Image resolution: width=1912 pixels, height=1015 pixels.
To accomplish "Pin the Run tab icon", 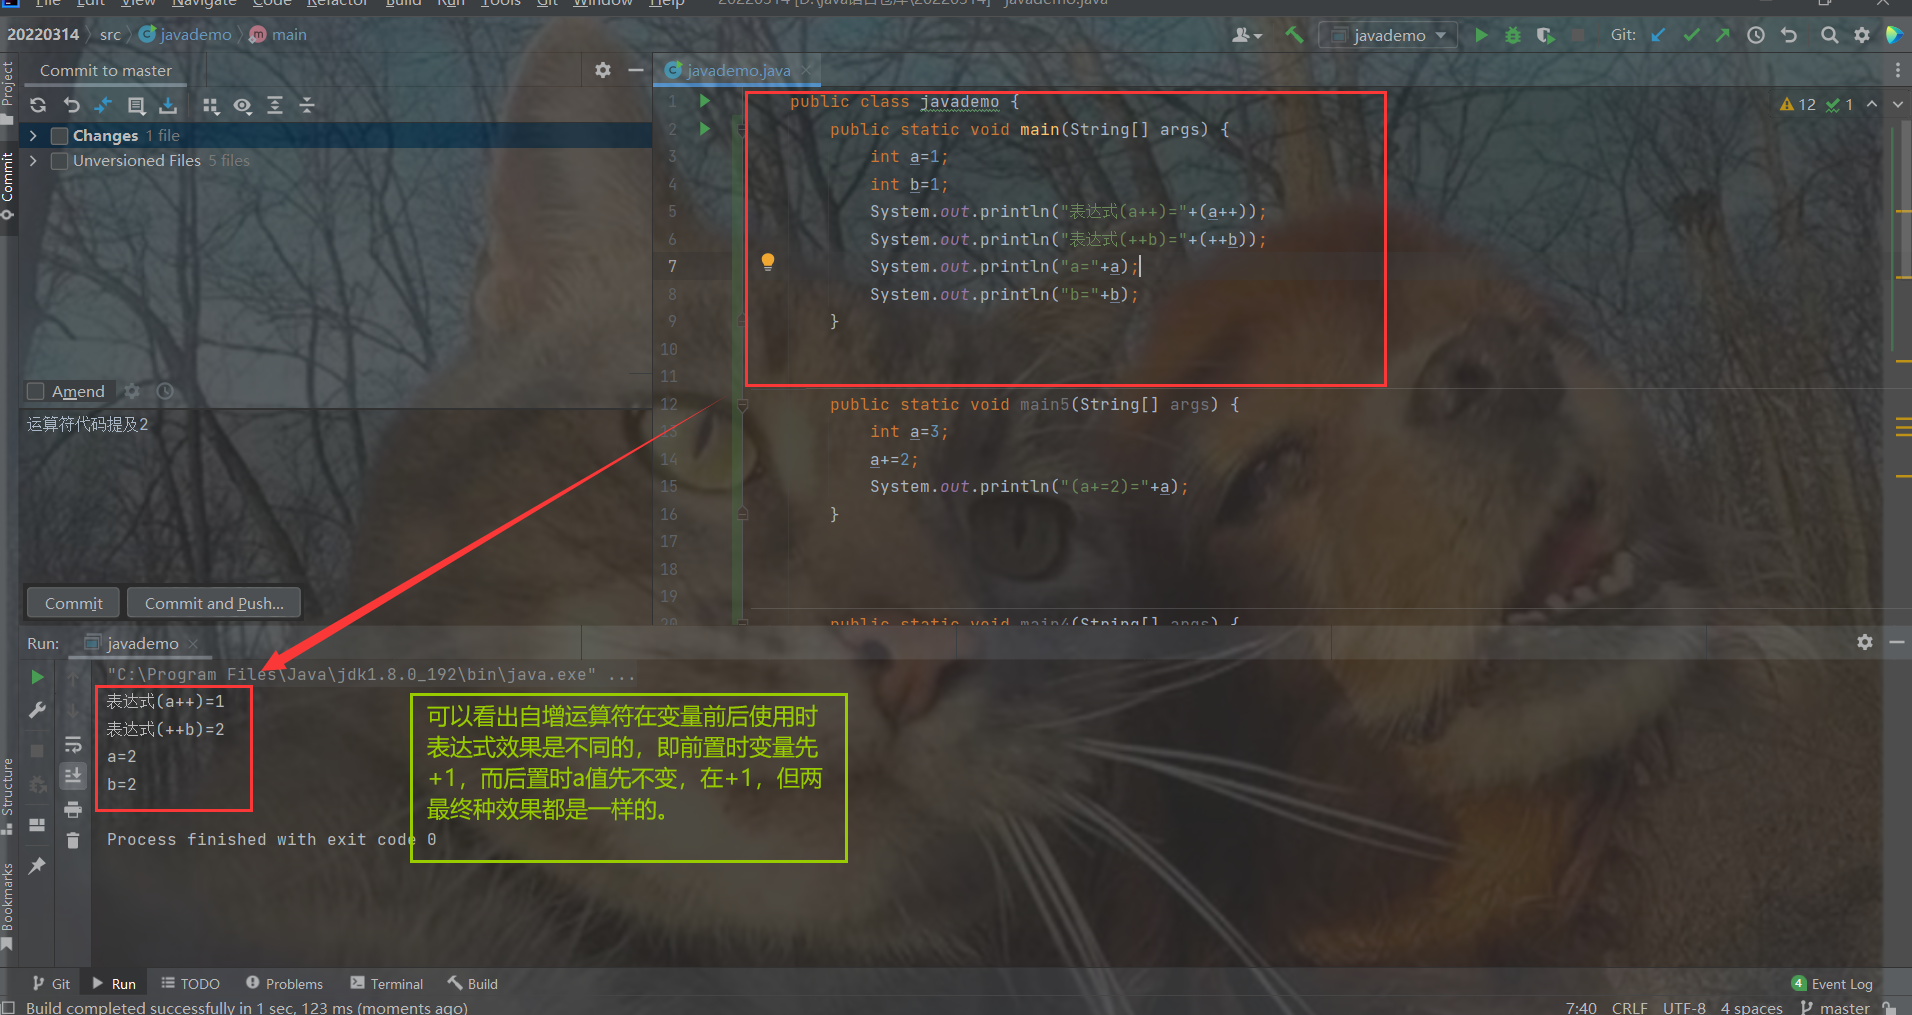I will 37,865.
